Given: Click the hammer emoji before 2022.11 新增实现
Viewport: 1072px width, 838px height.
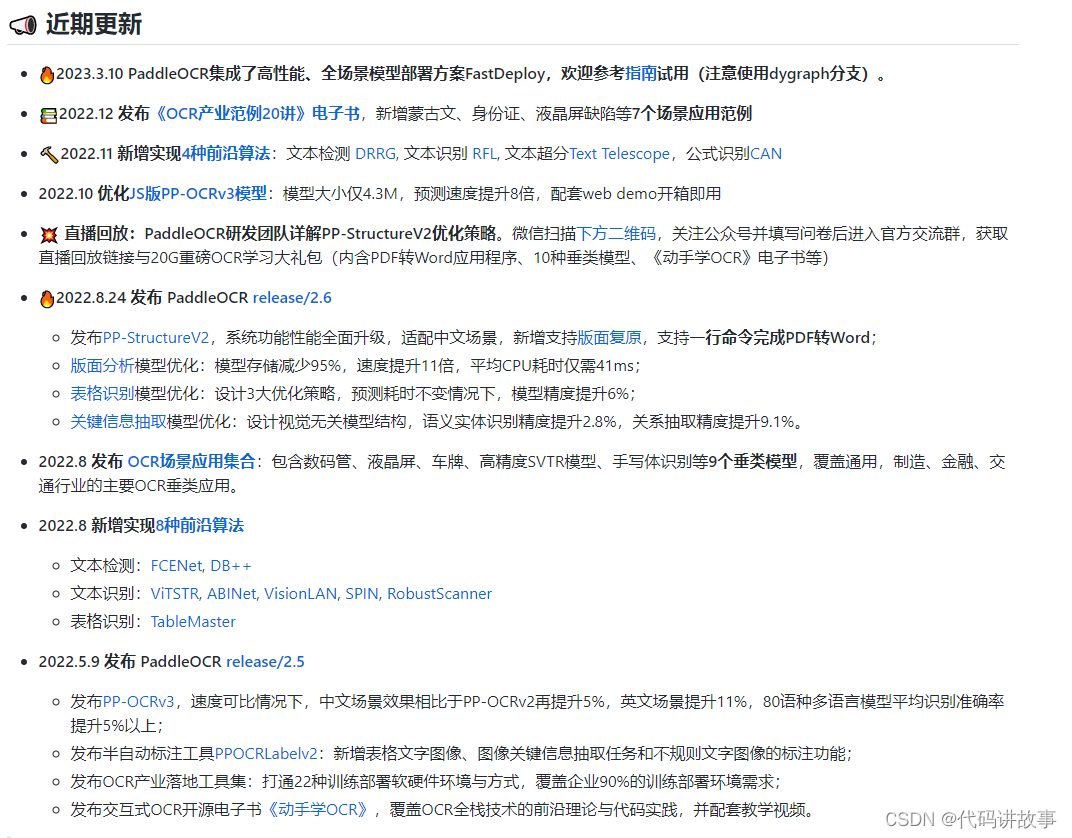Looking at the screenshot, I should click(49, 154).
